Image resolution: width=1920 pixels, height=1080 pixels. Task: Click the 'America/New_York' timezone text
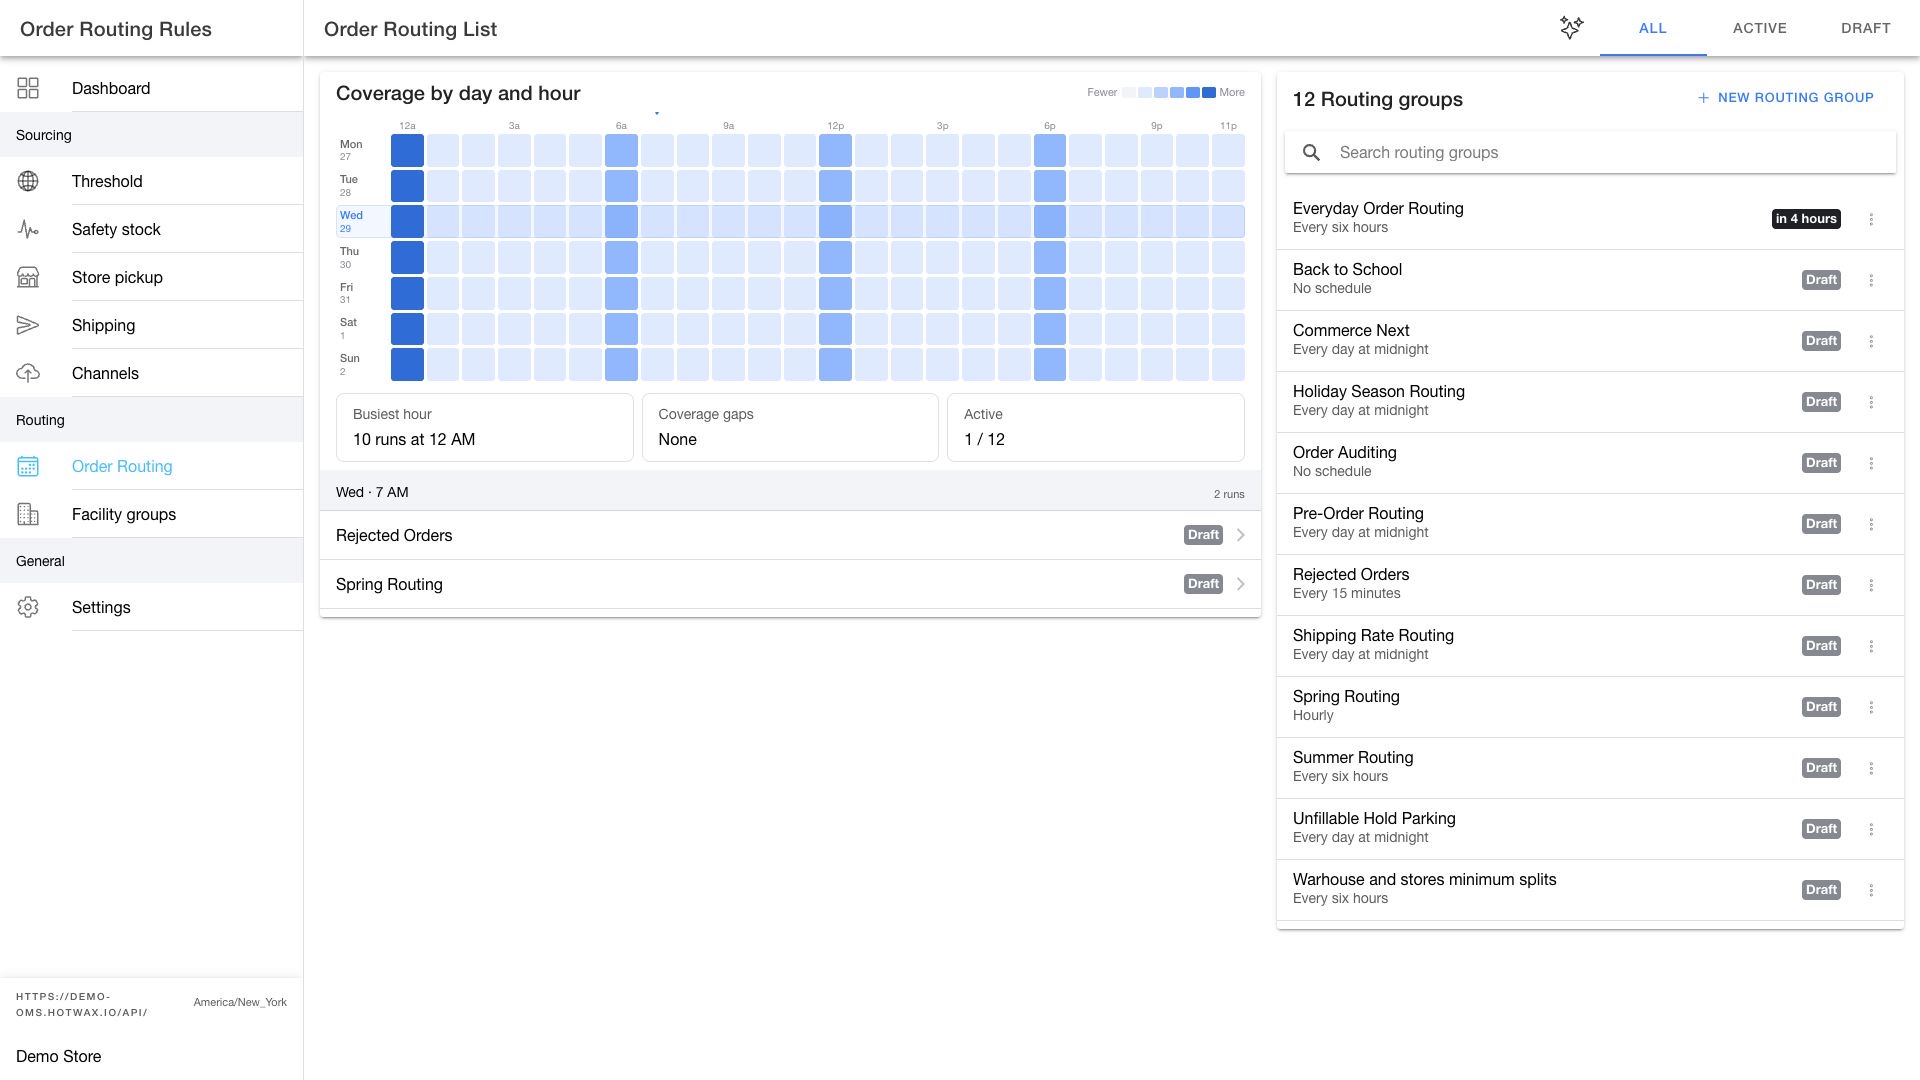pos(240,1002)
